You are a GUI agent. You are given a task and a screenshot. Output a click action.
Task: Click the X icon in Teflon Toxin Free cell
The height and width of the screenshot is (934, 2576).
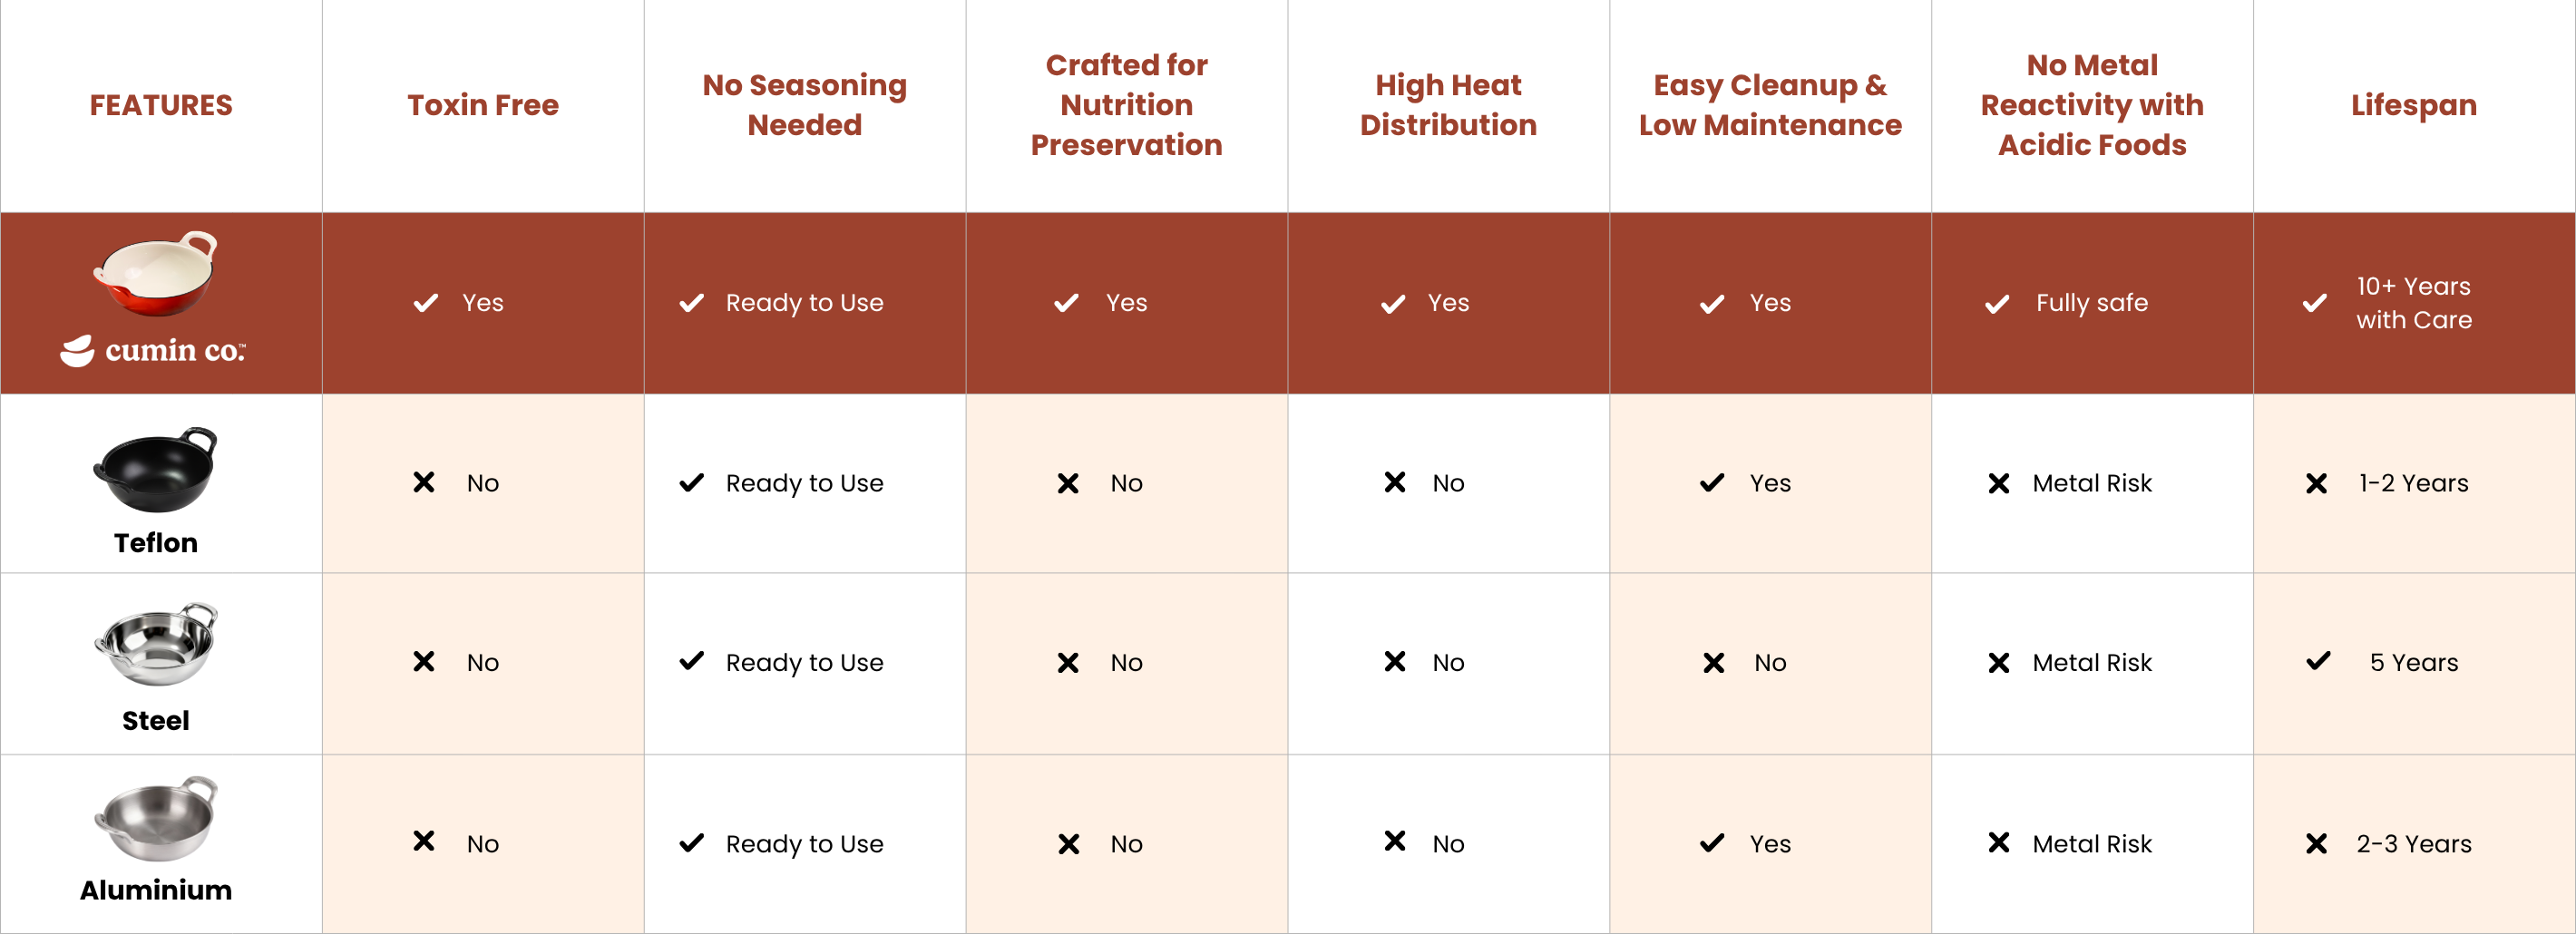[424, 483]
